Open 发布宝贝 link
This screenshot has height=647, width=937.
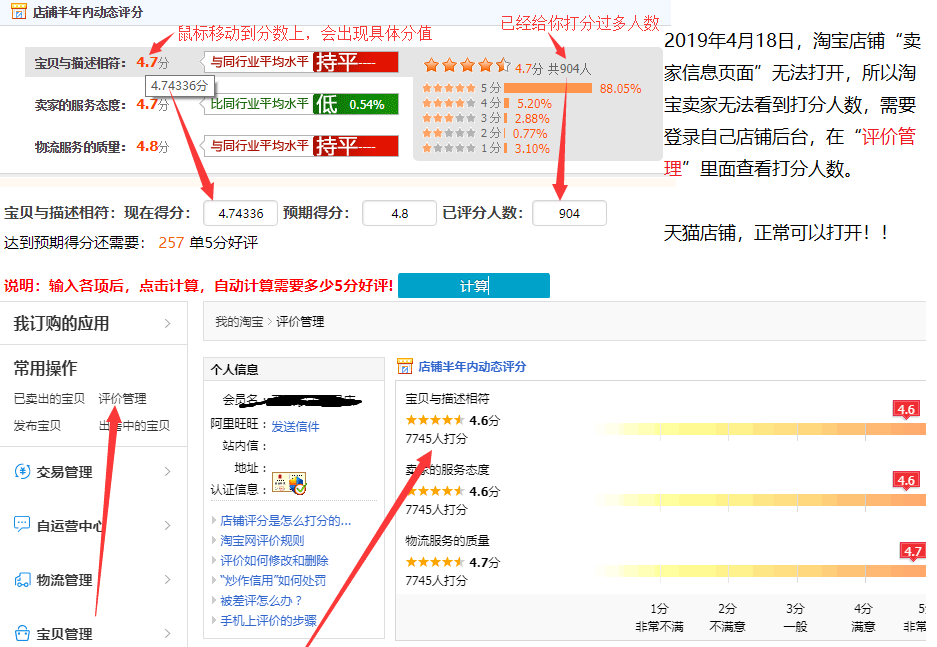(37, 425)
